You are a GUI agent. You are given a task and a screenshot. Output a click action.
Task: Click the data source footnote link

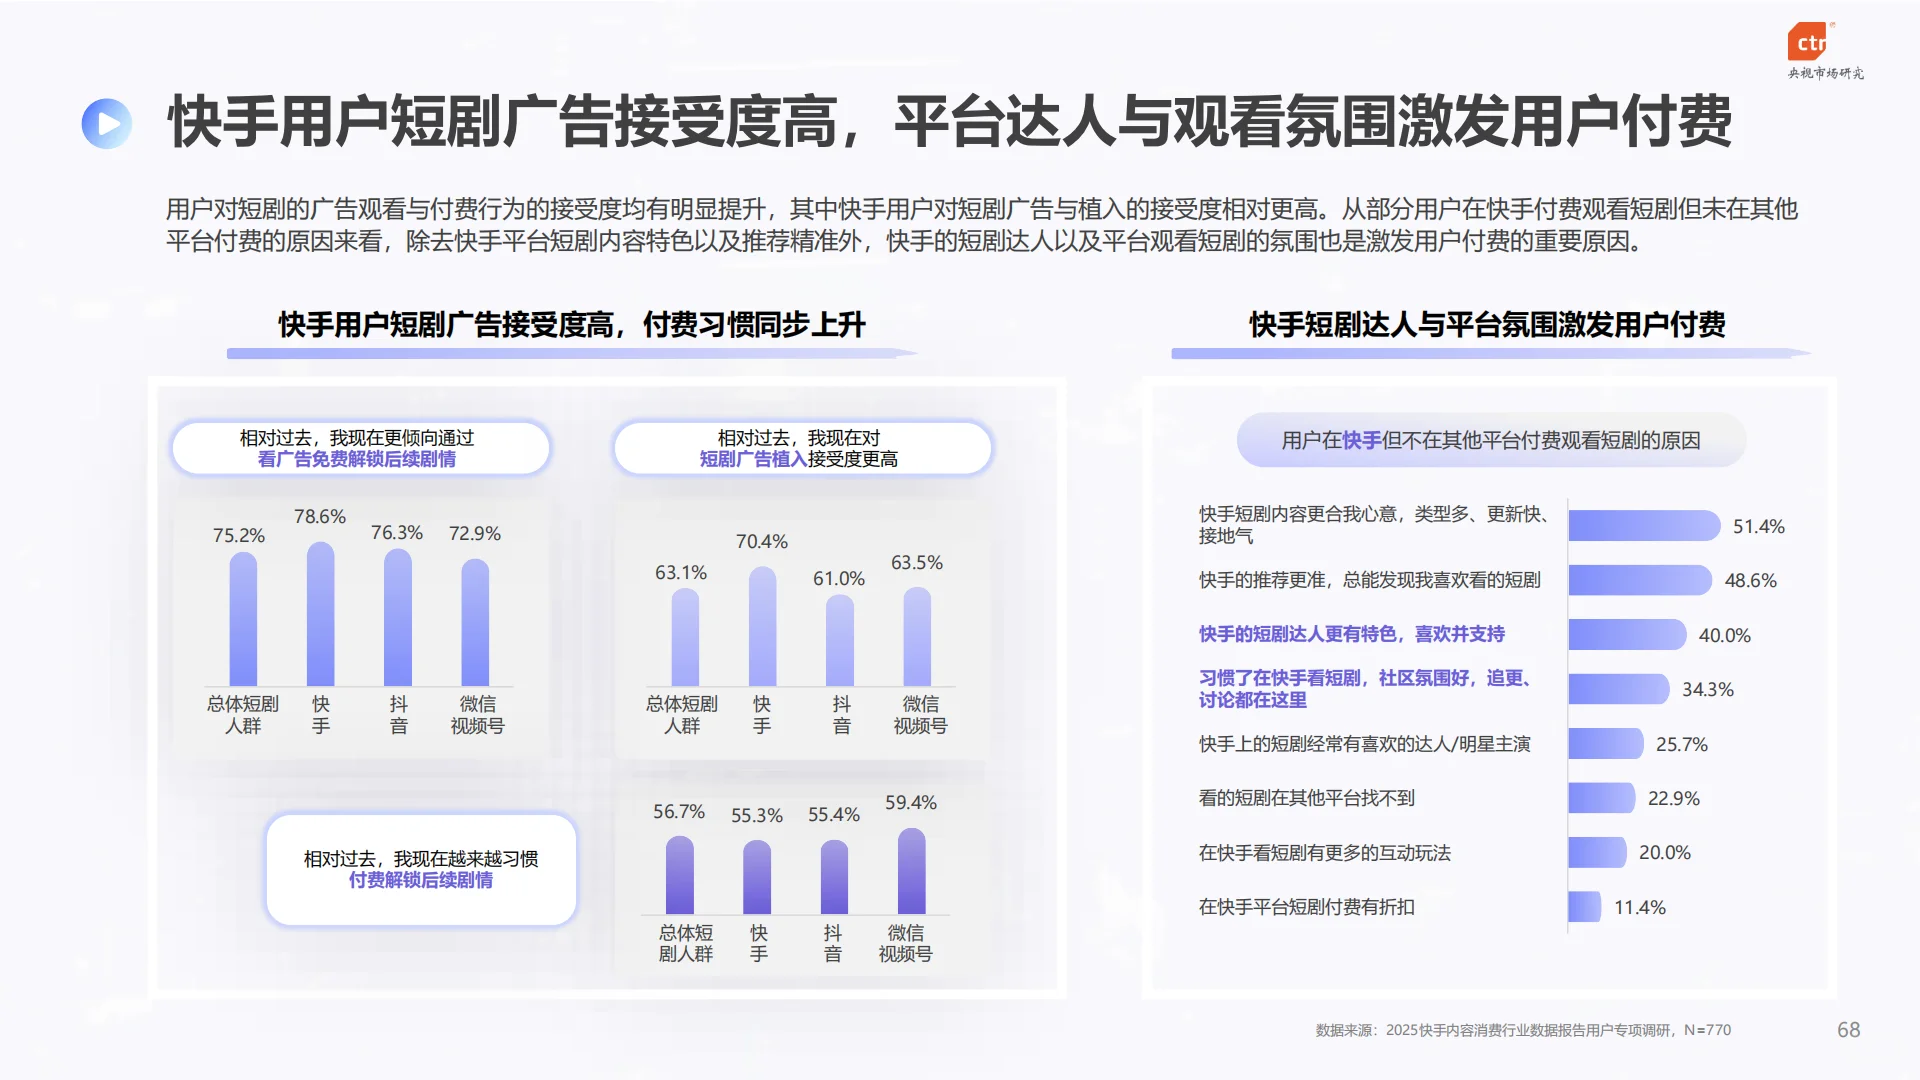pyautogui.click(x=1520, y=1030)
